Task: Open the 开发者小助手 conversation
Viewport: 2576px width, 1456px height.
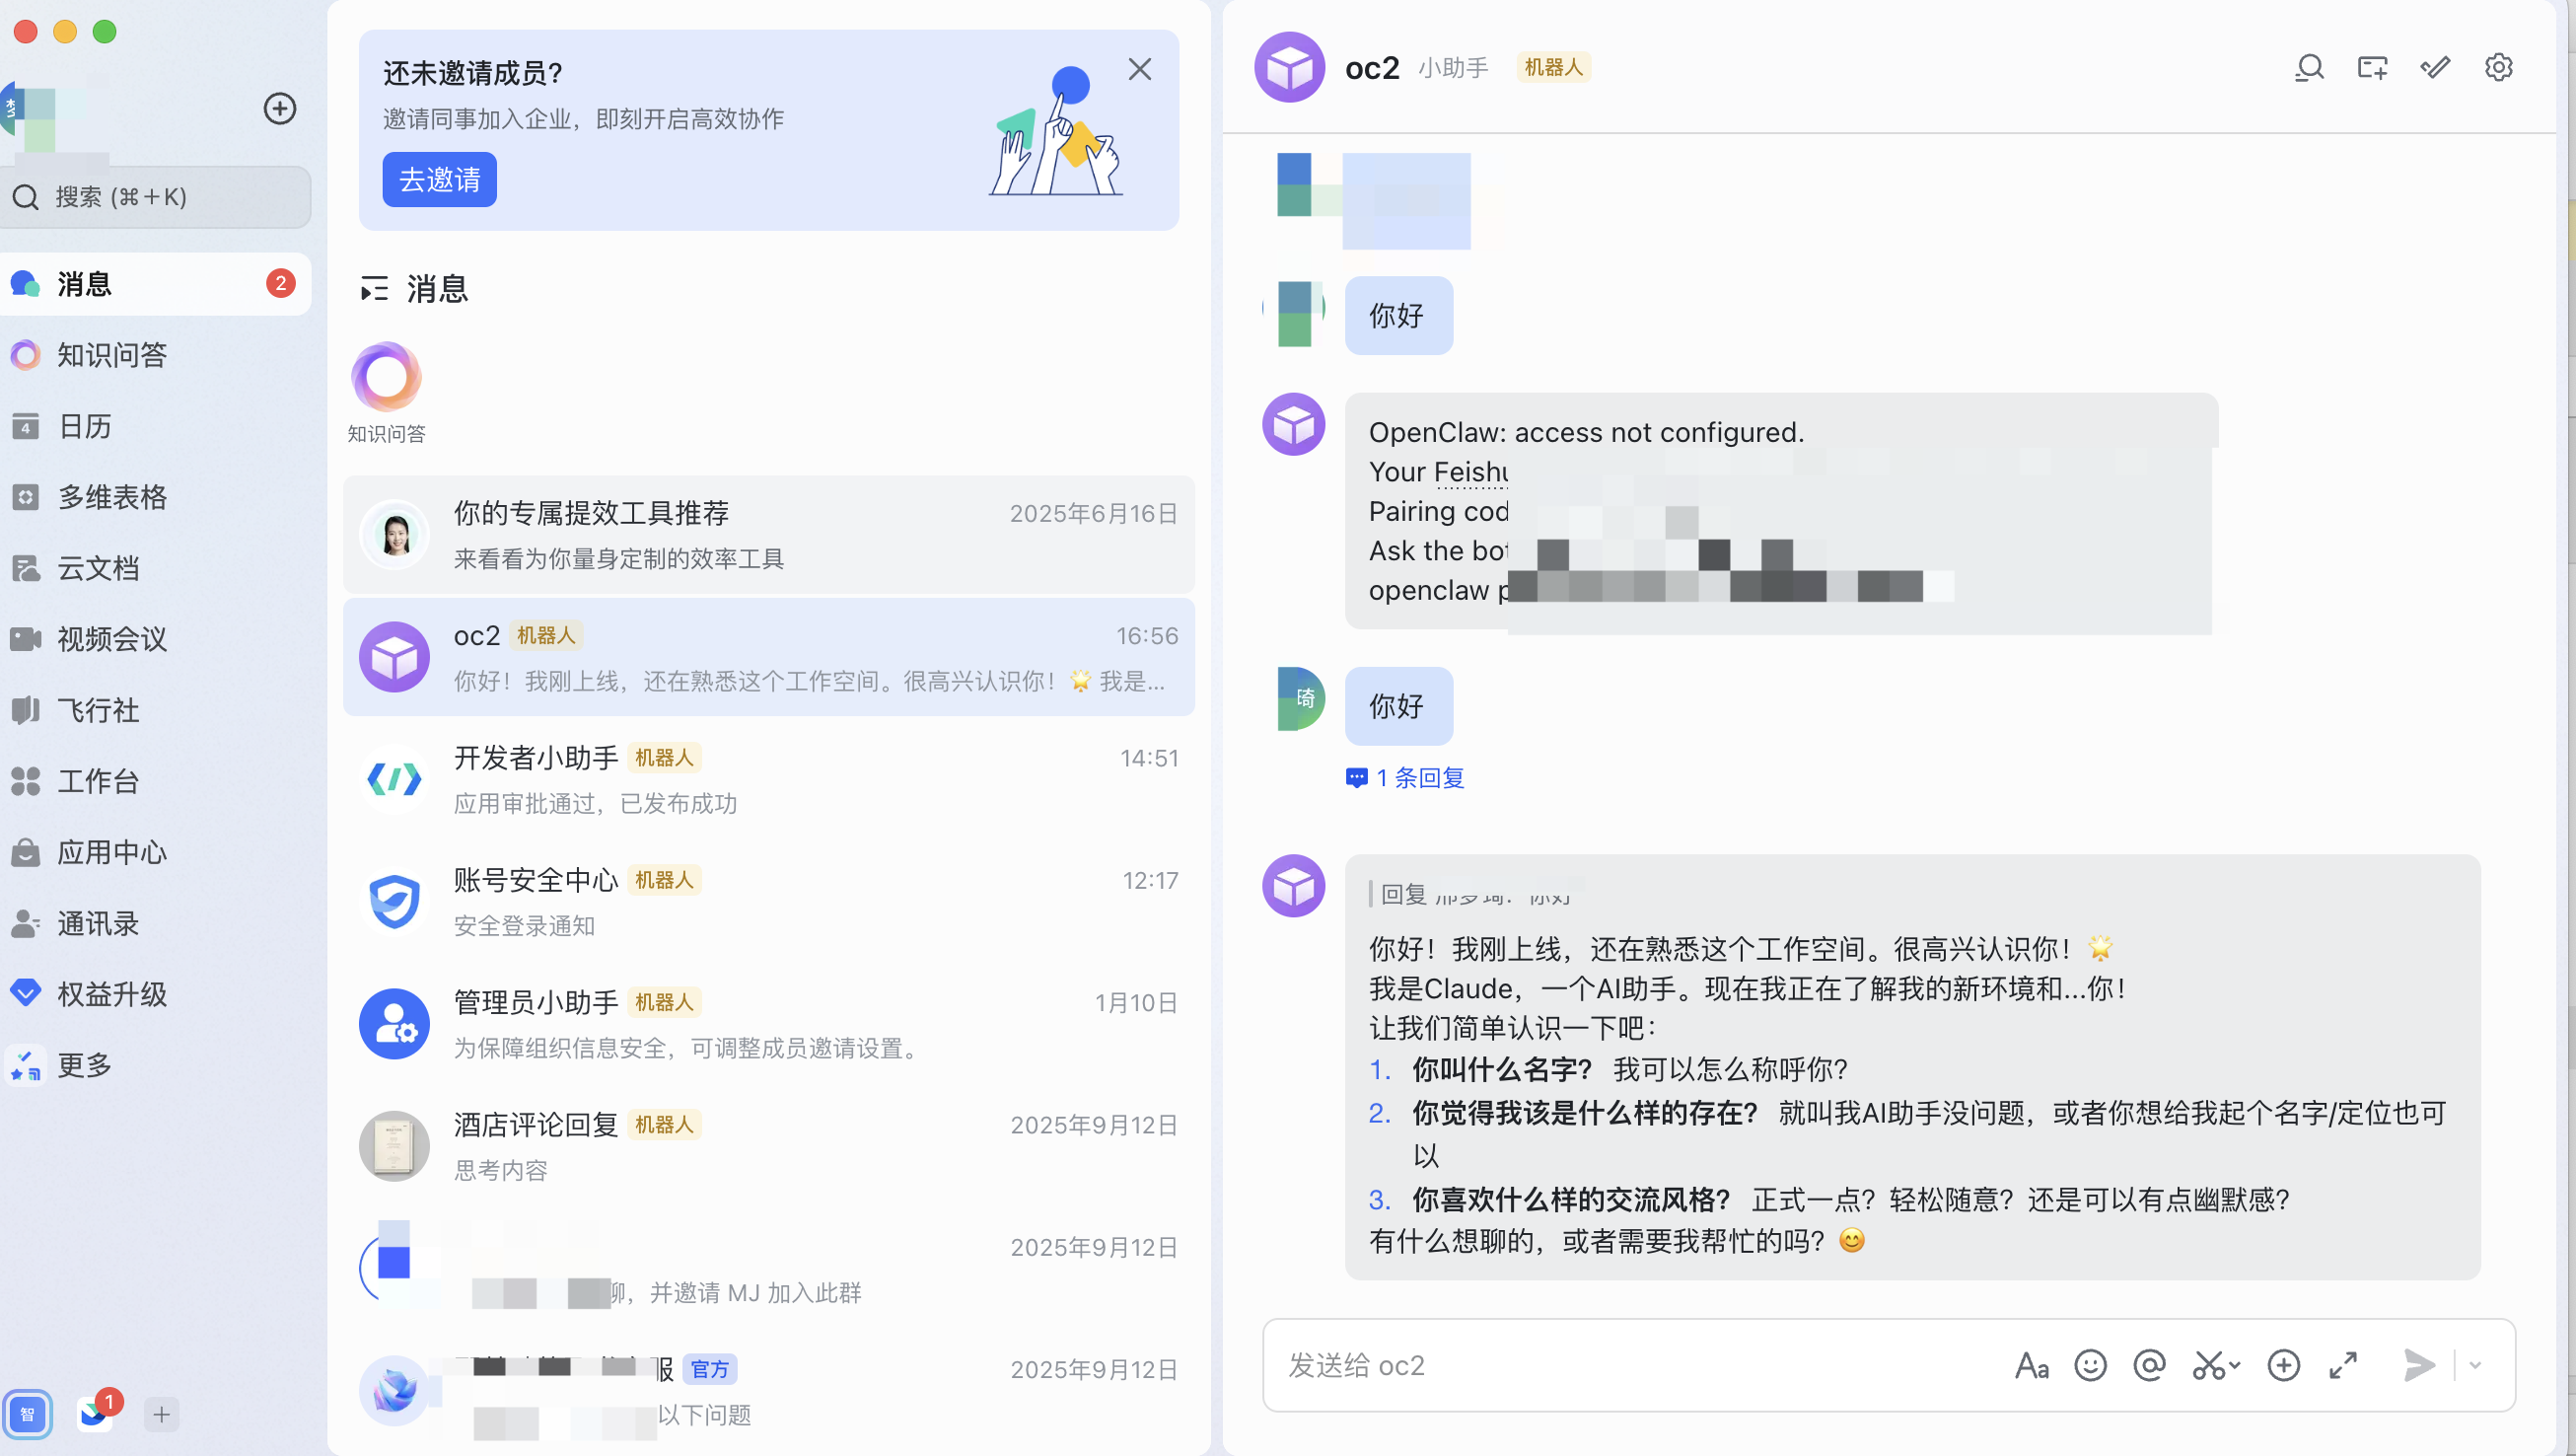Action: 768,780
